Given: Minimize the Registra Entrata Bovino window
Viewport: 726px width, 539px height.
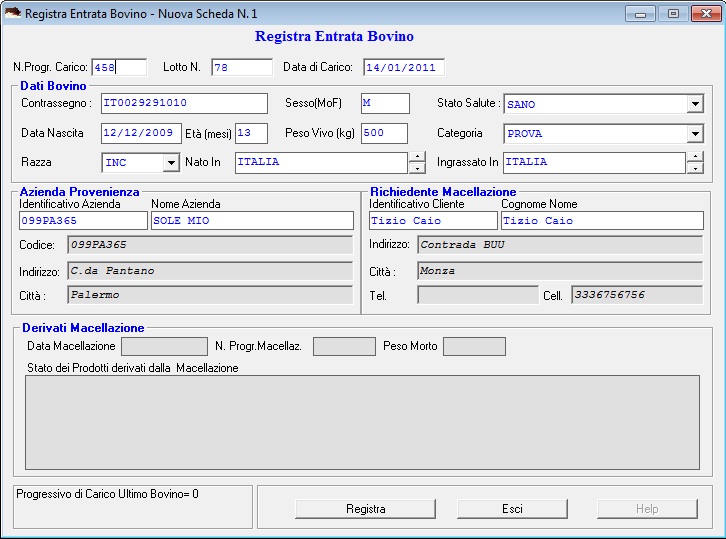Looking at the screenshot, I should pos(640,14).
